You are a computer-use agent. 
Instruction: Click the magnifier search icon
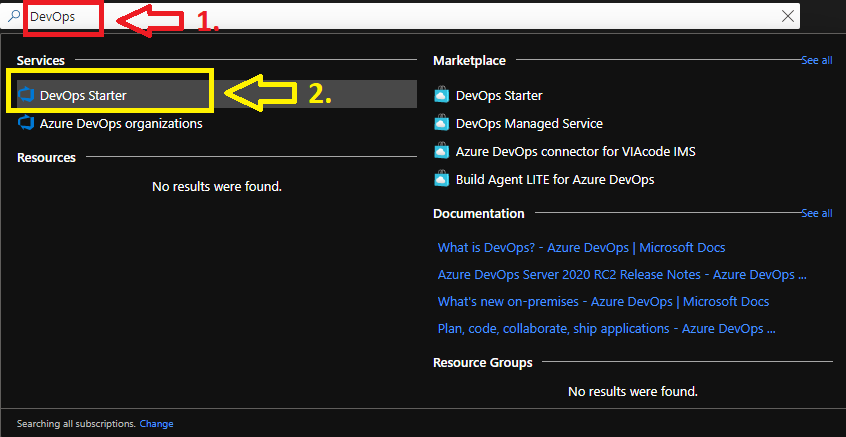(14, 16)
